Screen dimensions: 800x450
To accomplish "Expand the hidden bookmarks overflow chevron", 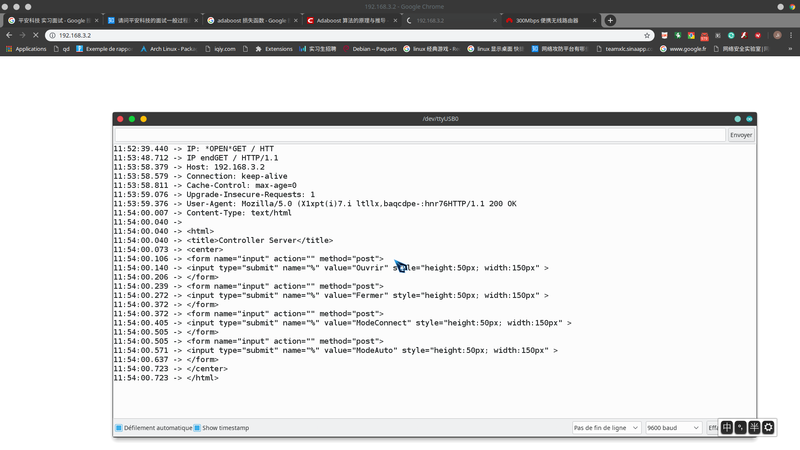I will (792, 48).
